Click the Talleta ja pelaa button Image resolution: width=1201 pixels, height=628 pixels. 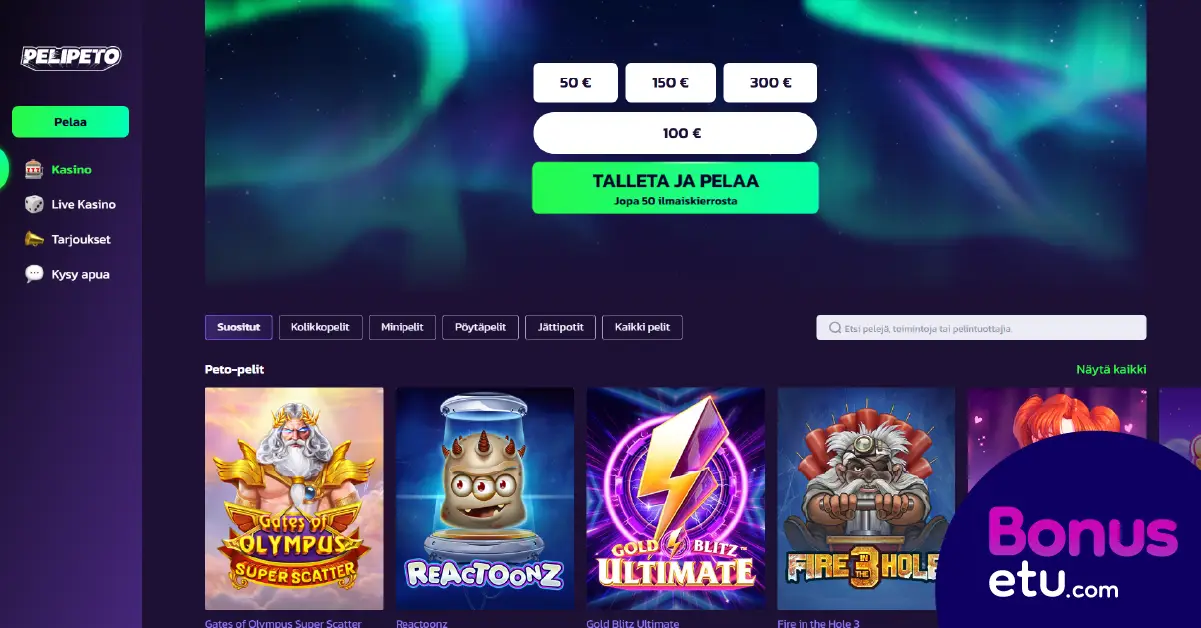[675, 188]
